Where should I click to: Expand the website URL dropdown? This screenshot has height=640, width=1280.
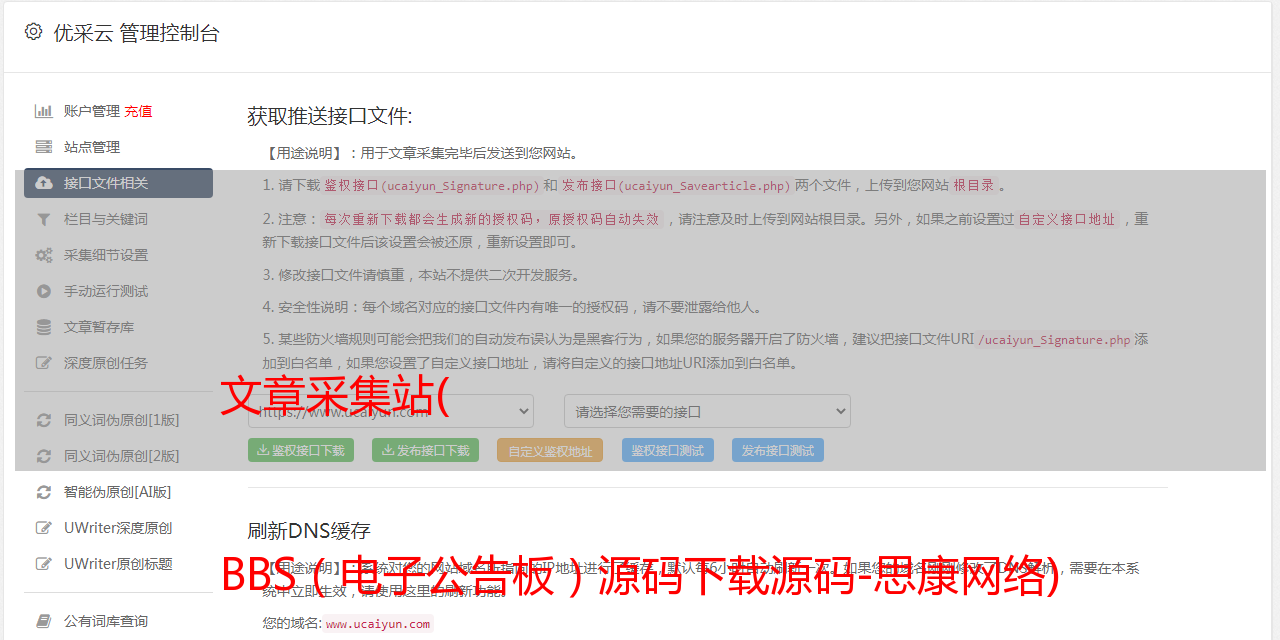pos(391,411)
